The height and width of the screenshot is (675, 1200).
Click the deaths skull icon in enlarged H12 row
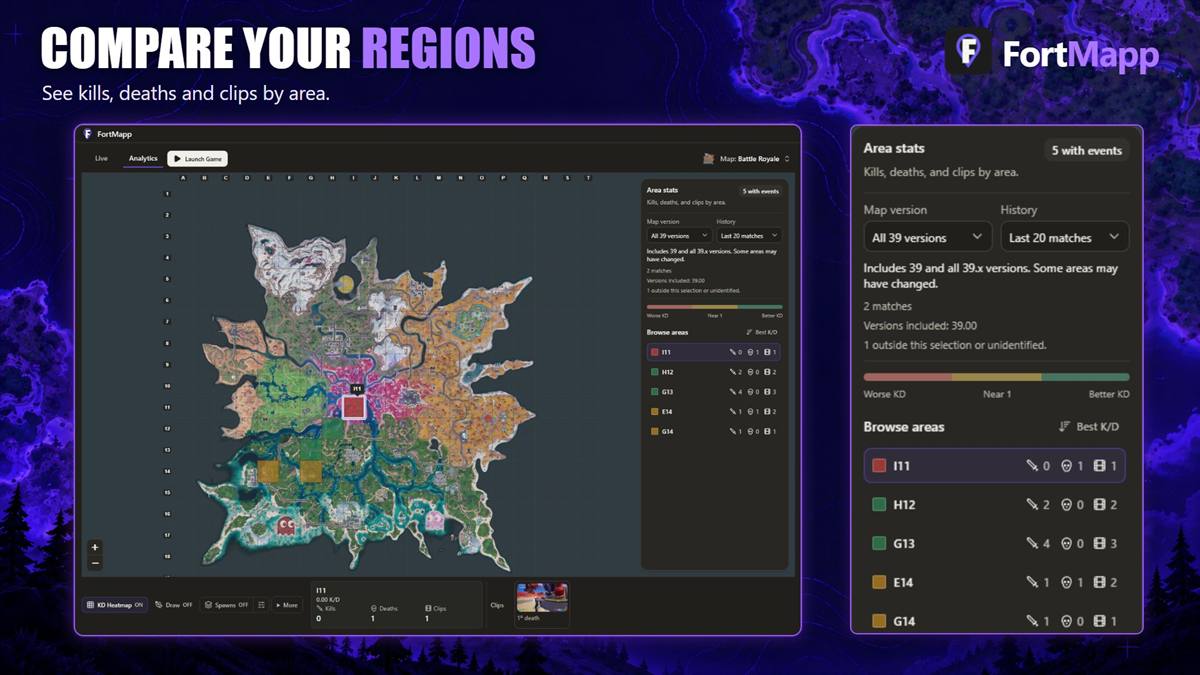click(x=1066, y=505)
